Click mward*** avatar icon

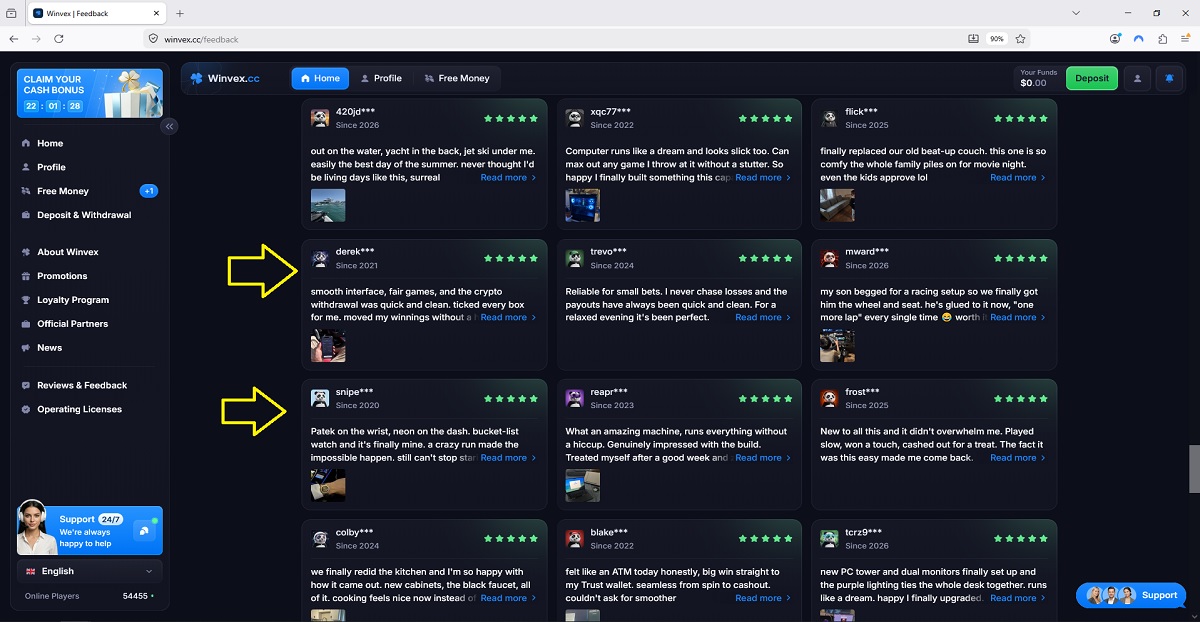[x=830, y=259]
